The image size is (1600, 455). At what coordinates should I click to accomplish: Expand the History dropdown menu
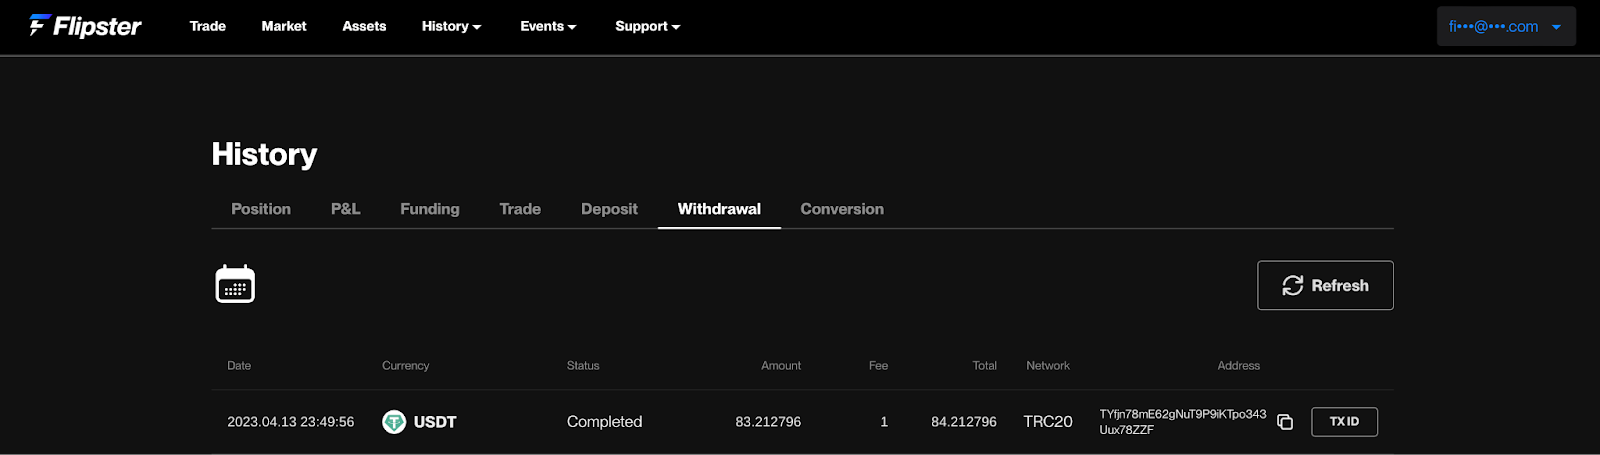coord(451,26)
